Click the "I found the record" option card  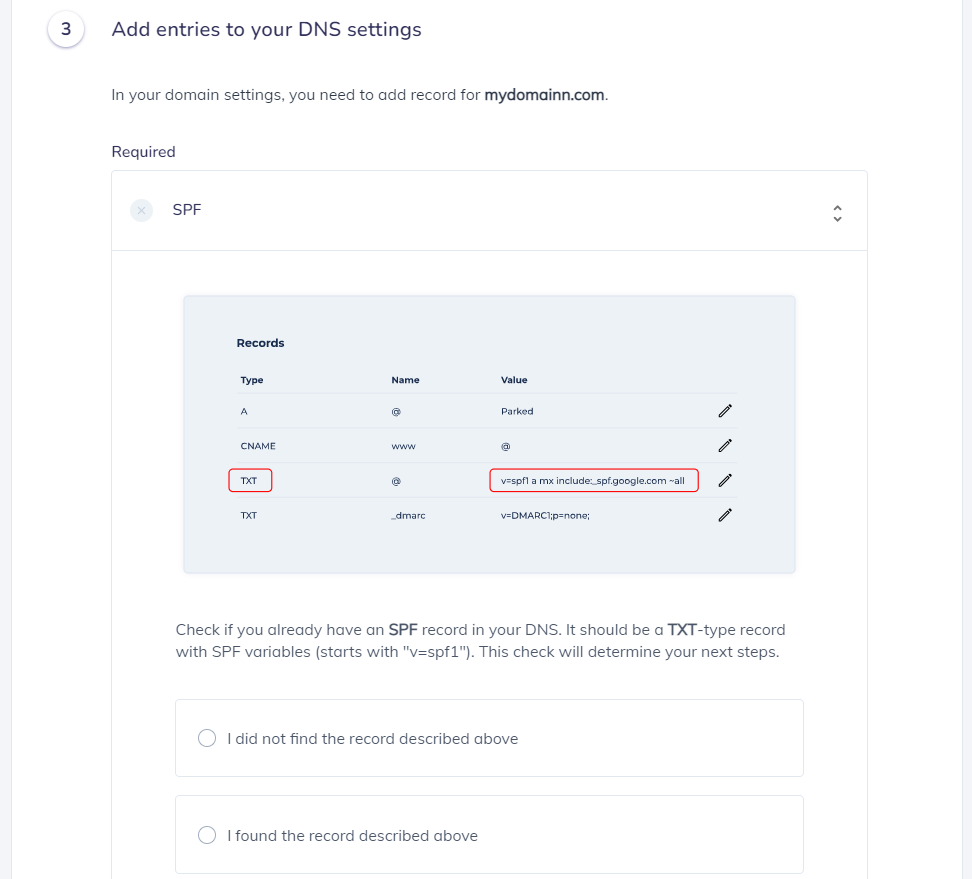point(489,835)
